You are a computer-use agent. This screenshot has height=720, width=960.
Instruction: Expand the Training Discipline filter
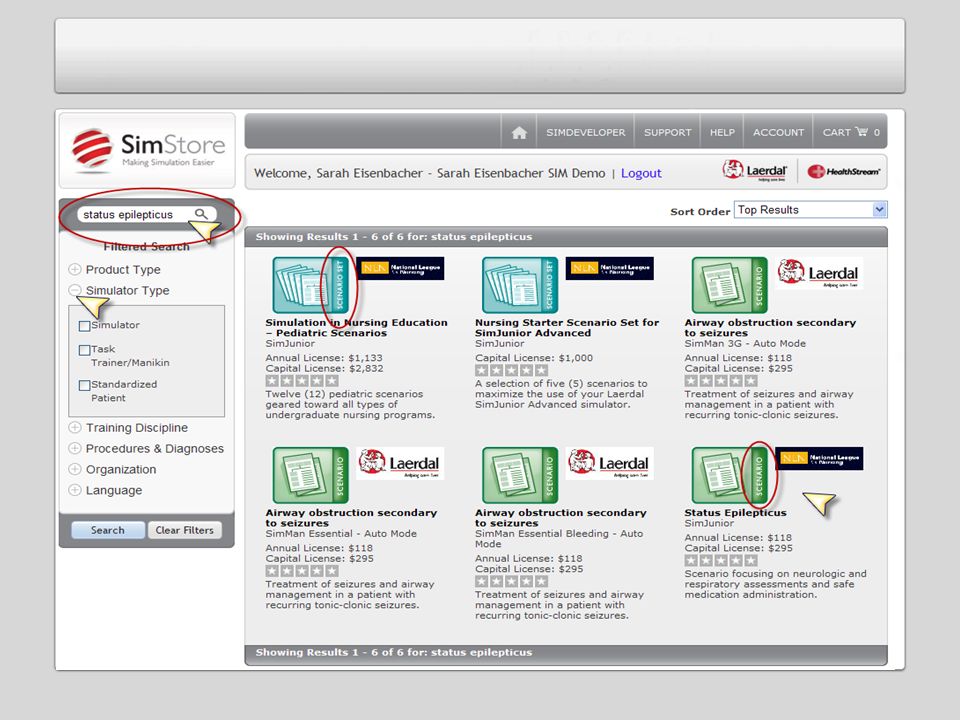(x=75, y=427)
